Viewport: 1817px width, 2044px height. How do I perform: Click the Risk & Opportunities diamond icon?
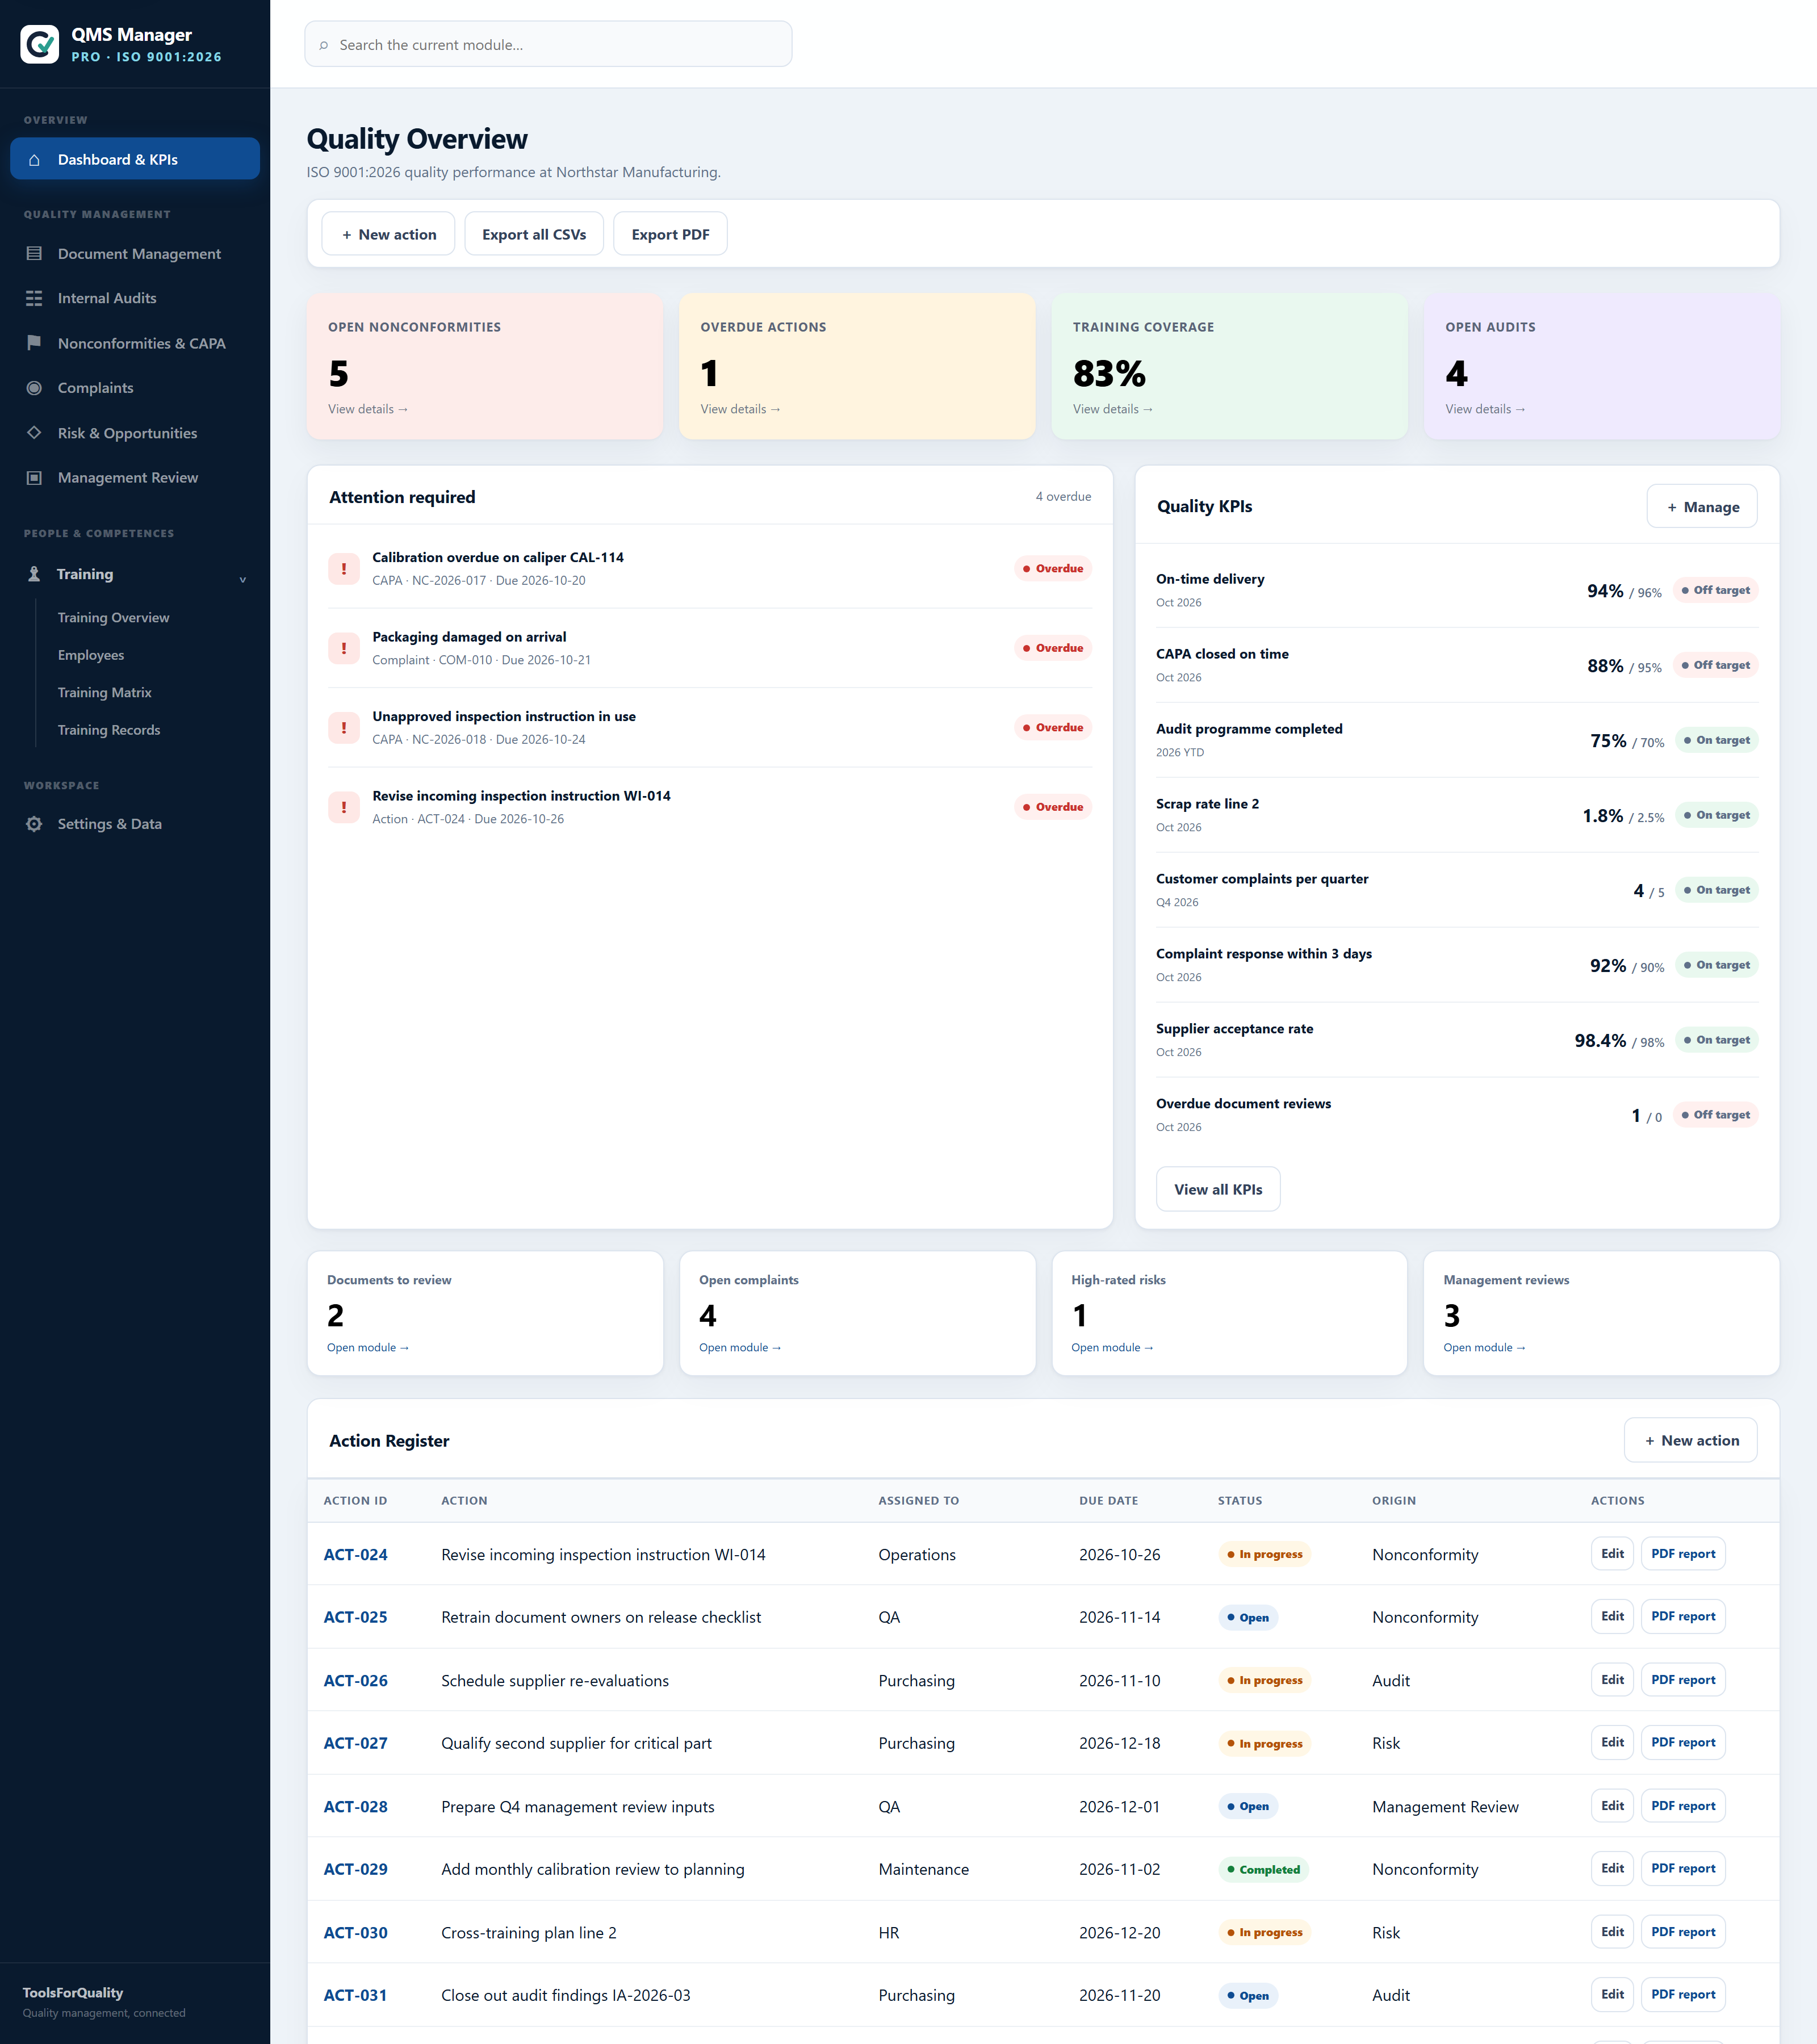(x=34, y=433)
